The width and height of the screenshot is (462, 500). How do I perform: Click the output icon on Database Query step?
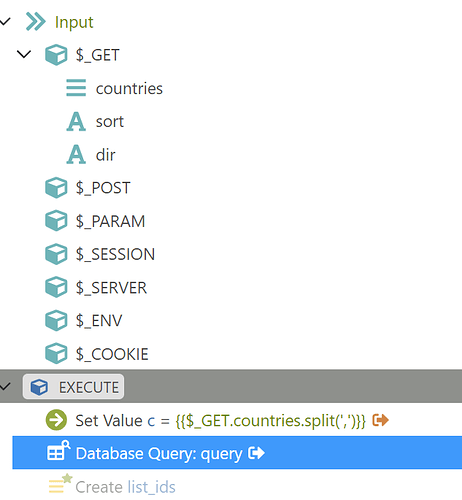pyautogui.click(x=256, y=453)
